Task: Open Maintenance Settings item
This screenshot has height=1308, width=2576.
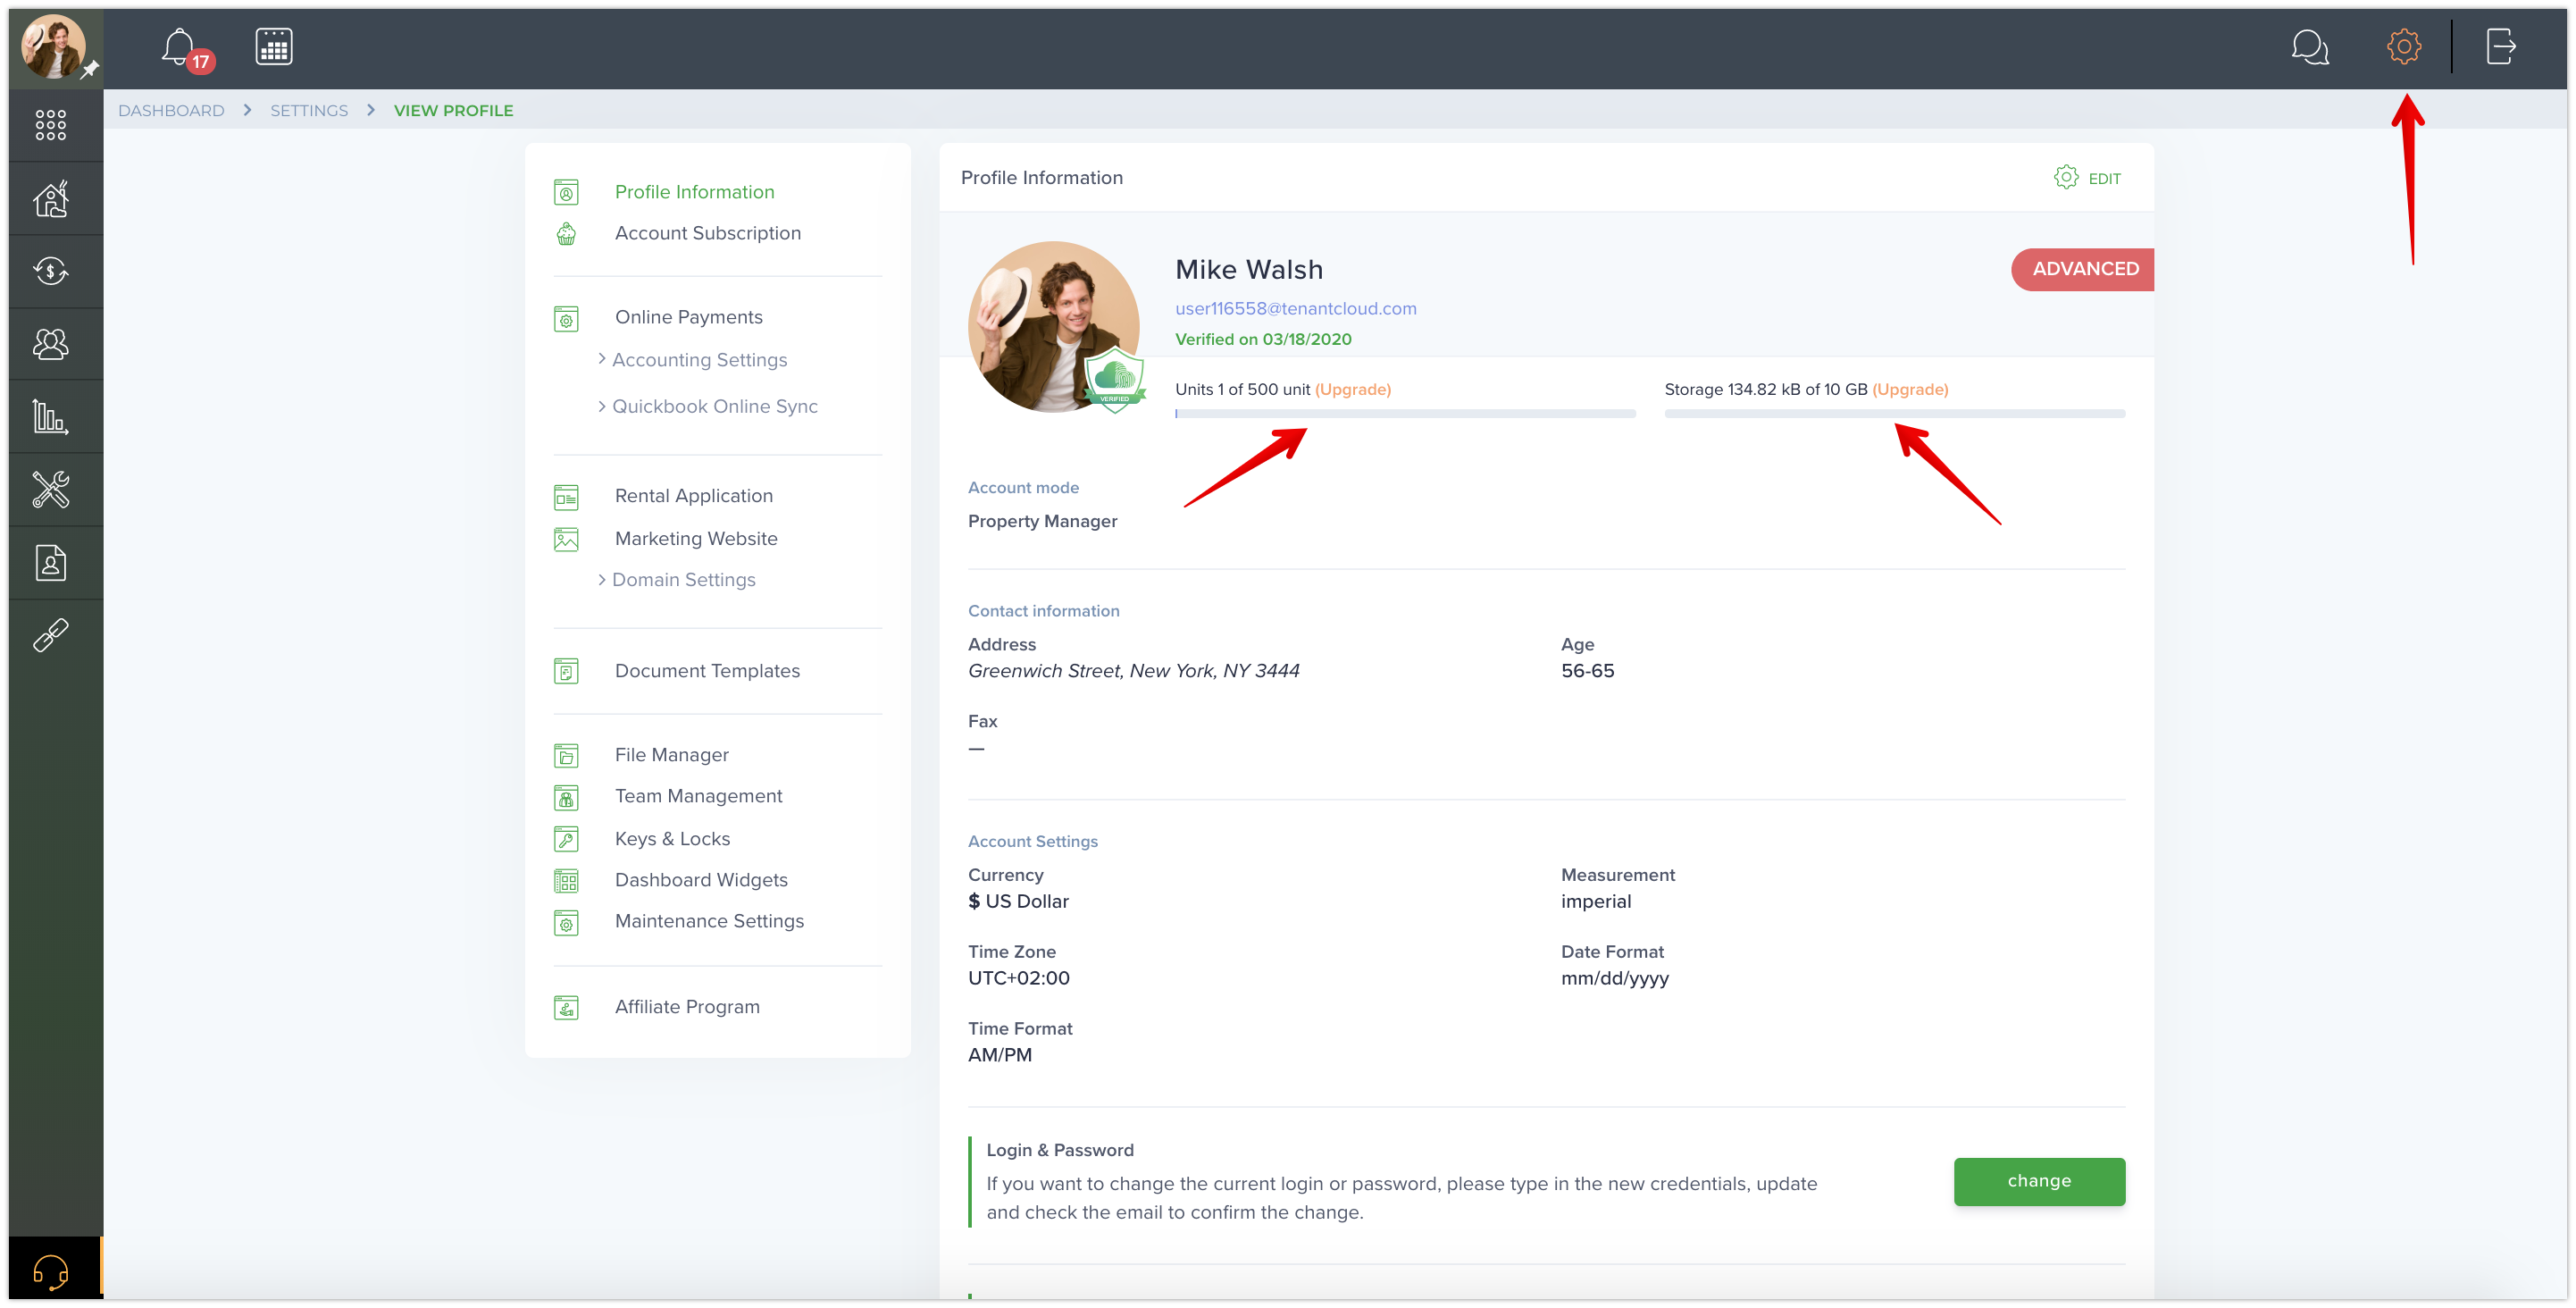Action: coord(709,921)
